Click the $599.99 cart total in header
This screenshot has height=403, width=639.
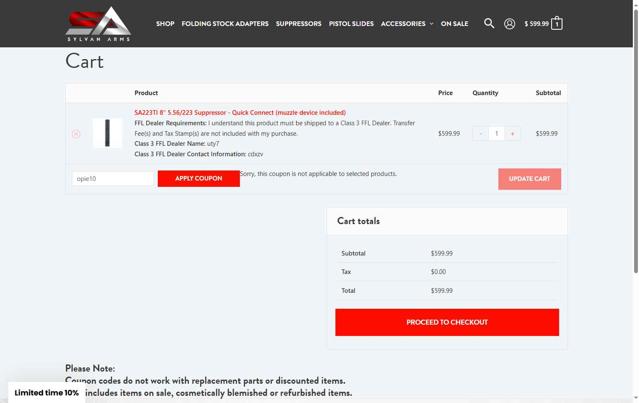point(536,24)
